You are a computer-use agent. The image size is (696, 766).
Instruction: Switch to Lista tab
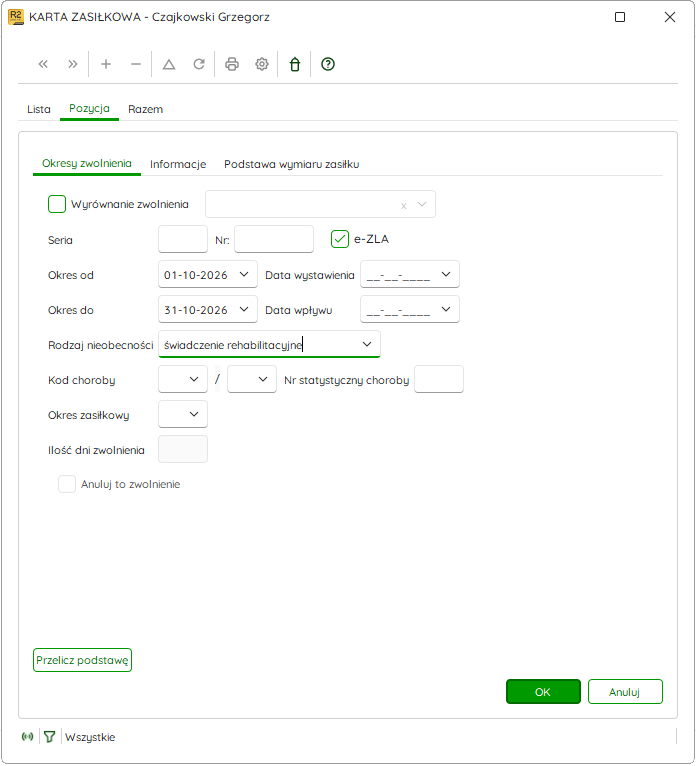coord(39,109)
